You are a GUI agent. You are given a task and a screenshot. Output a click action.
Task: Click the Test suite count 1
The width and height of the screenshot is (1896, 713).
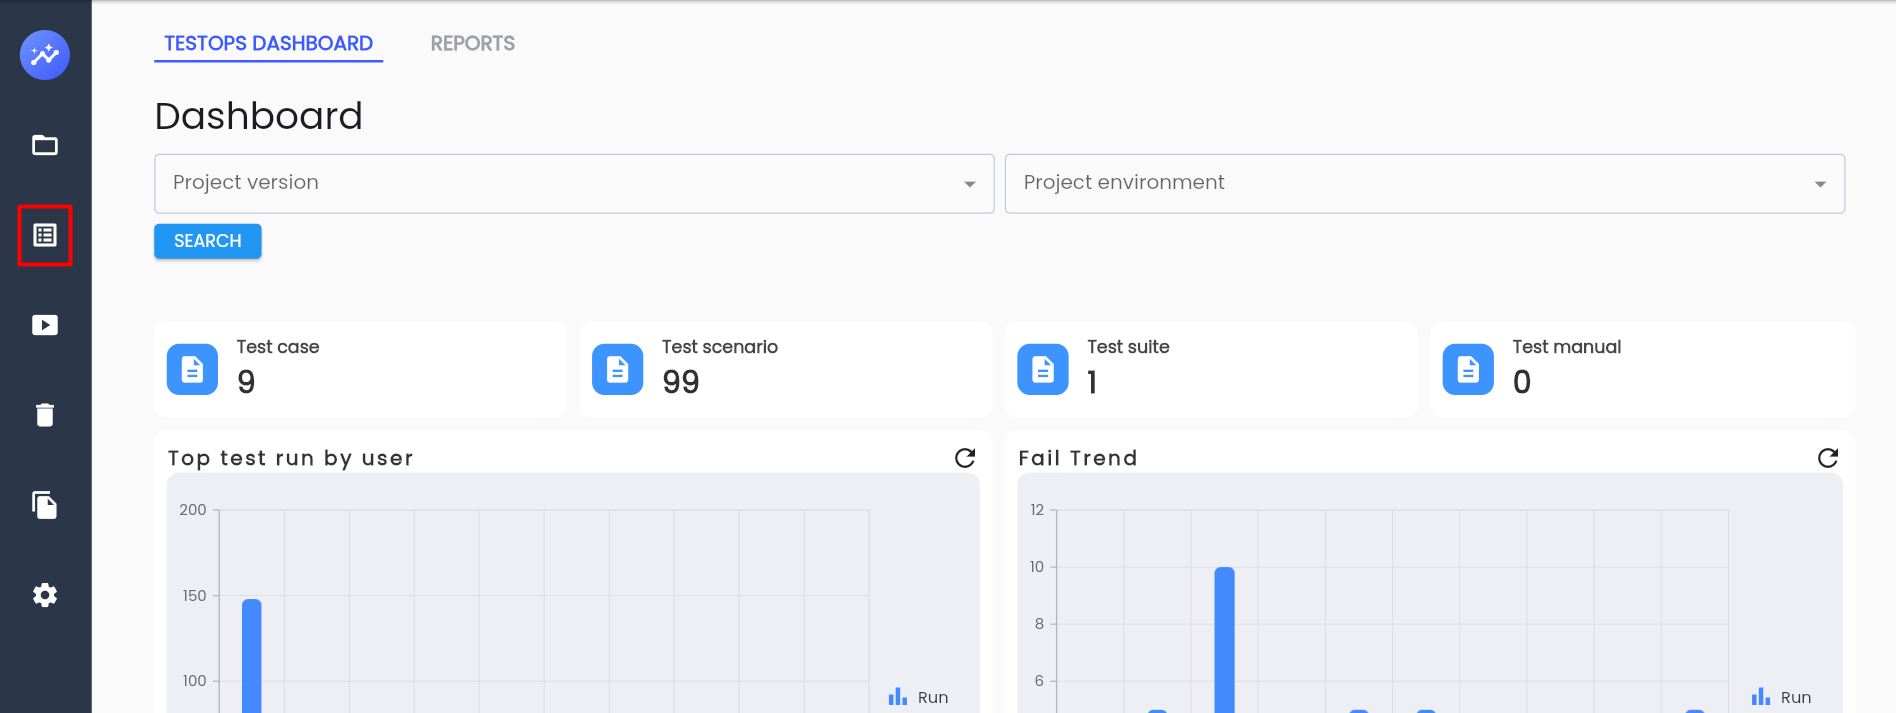1092,382
